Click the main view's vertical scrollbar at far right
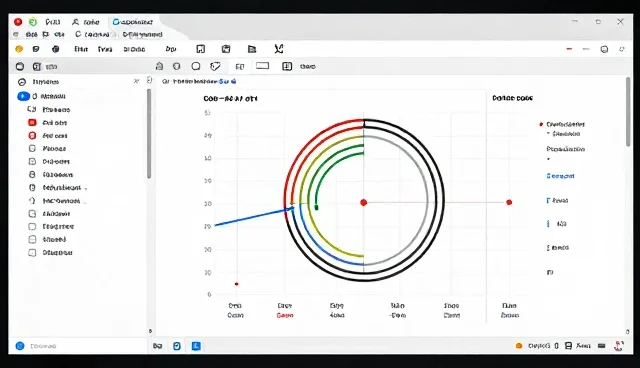The image size is (640, 368). click(628, 111)
